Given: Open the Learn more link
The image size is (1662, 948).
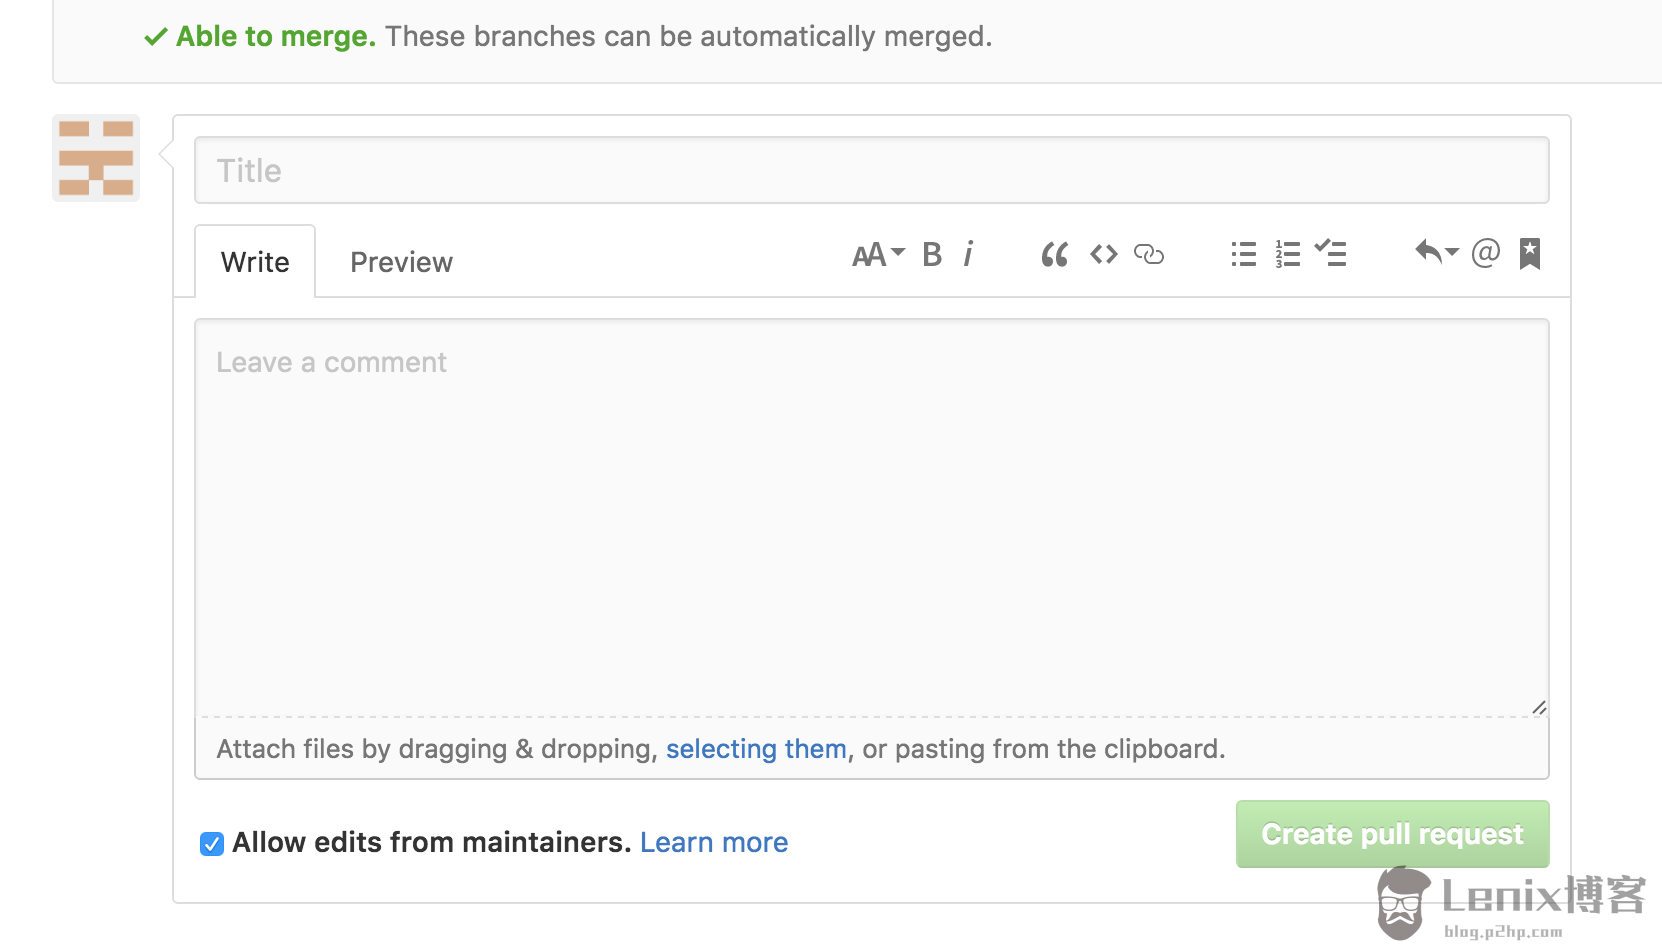Looking at the screenshot, I should 713,842.
